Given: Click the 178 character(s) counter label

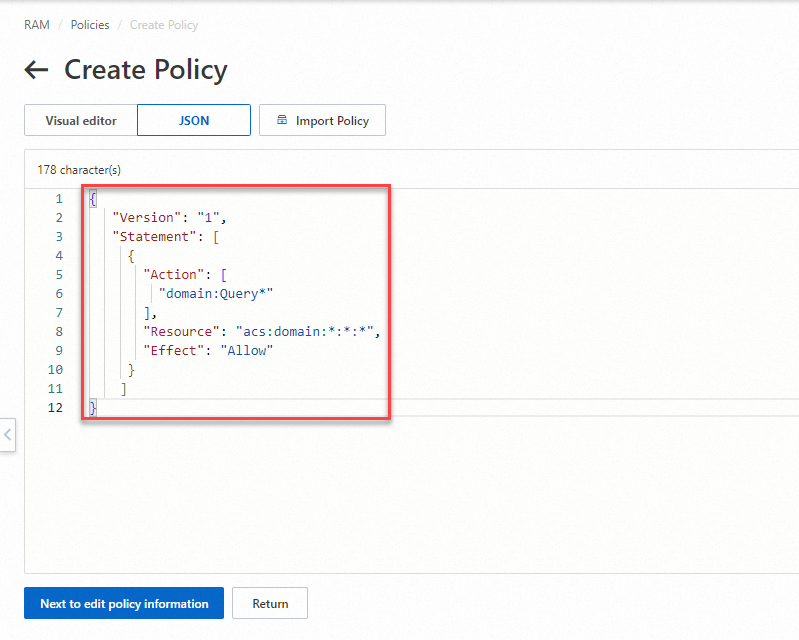Looking at the screenshot, I should pyautogui.click(x=79, y=170).
